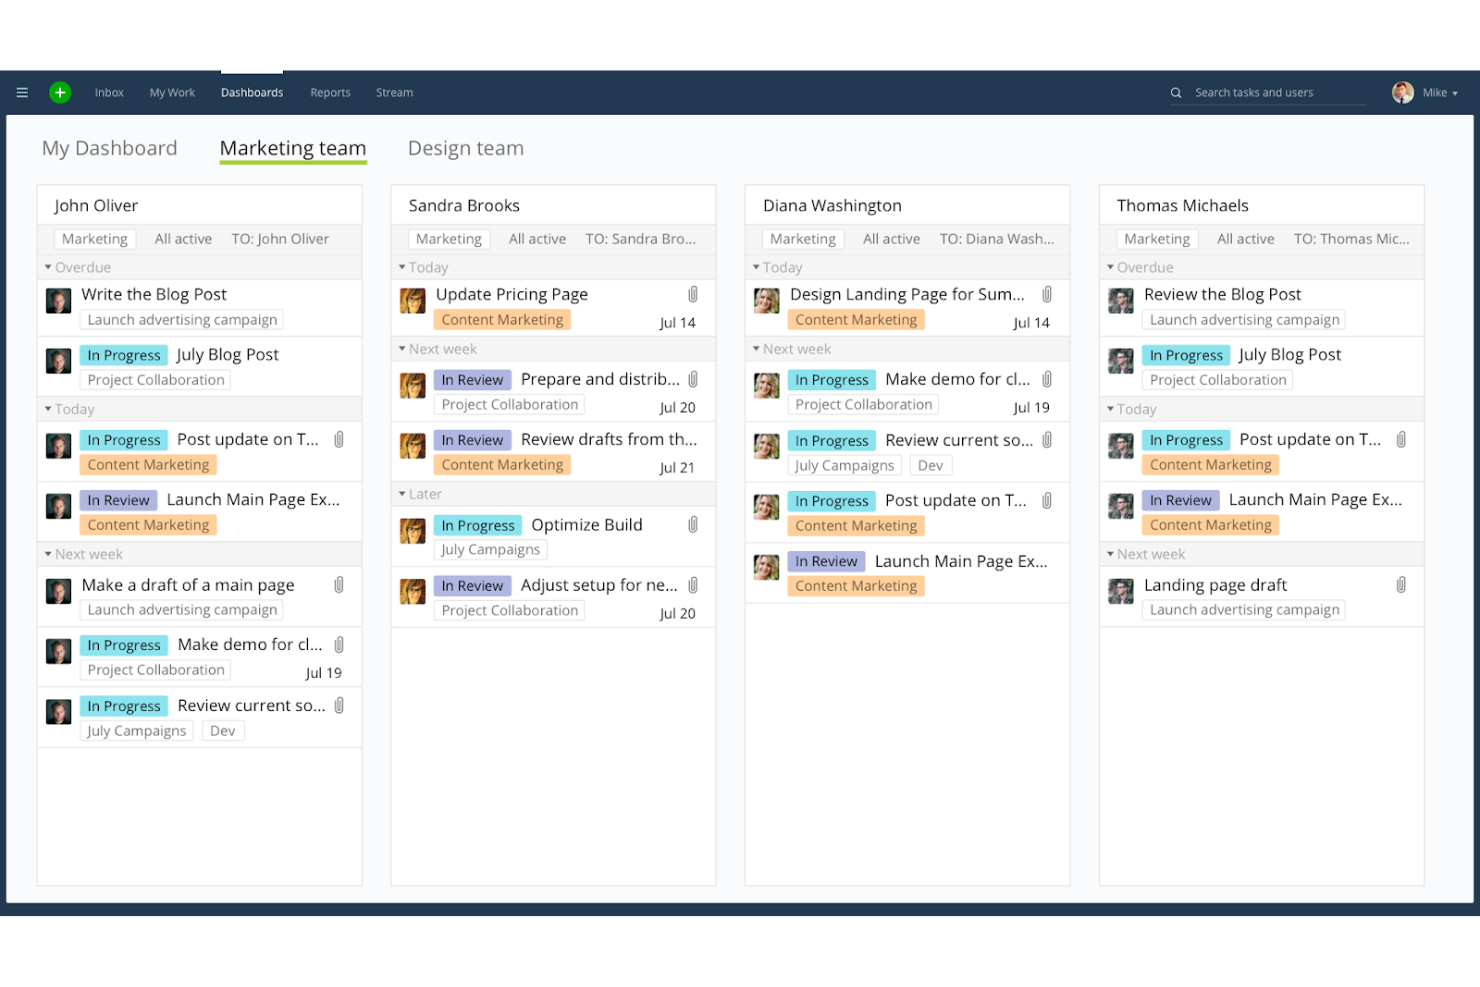Select the My Dashboard tab
This screenshot has height=987, width=1480.
[109, 148]
